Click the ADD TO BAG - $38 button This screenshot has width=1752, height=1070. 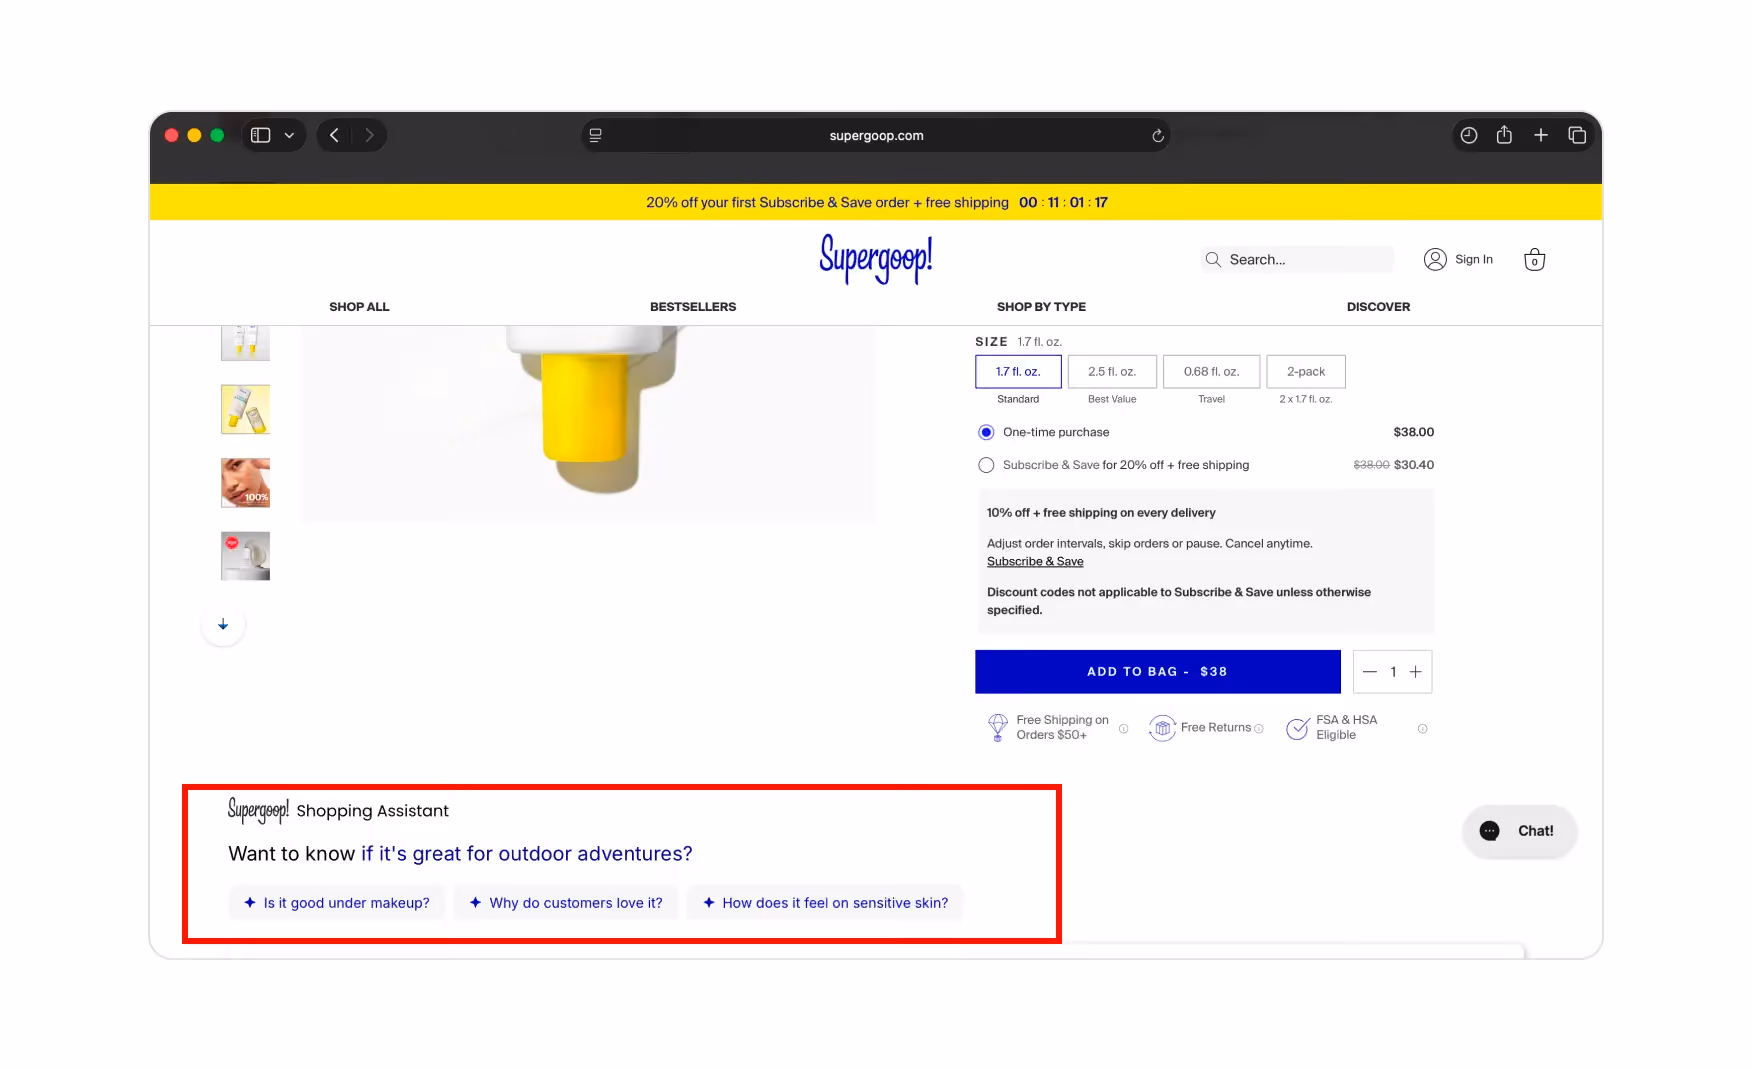pos(1158,672)
